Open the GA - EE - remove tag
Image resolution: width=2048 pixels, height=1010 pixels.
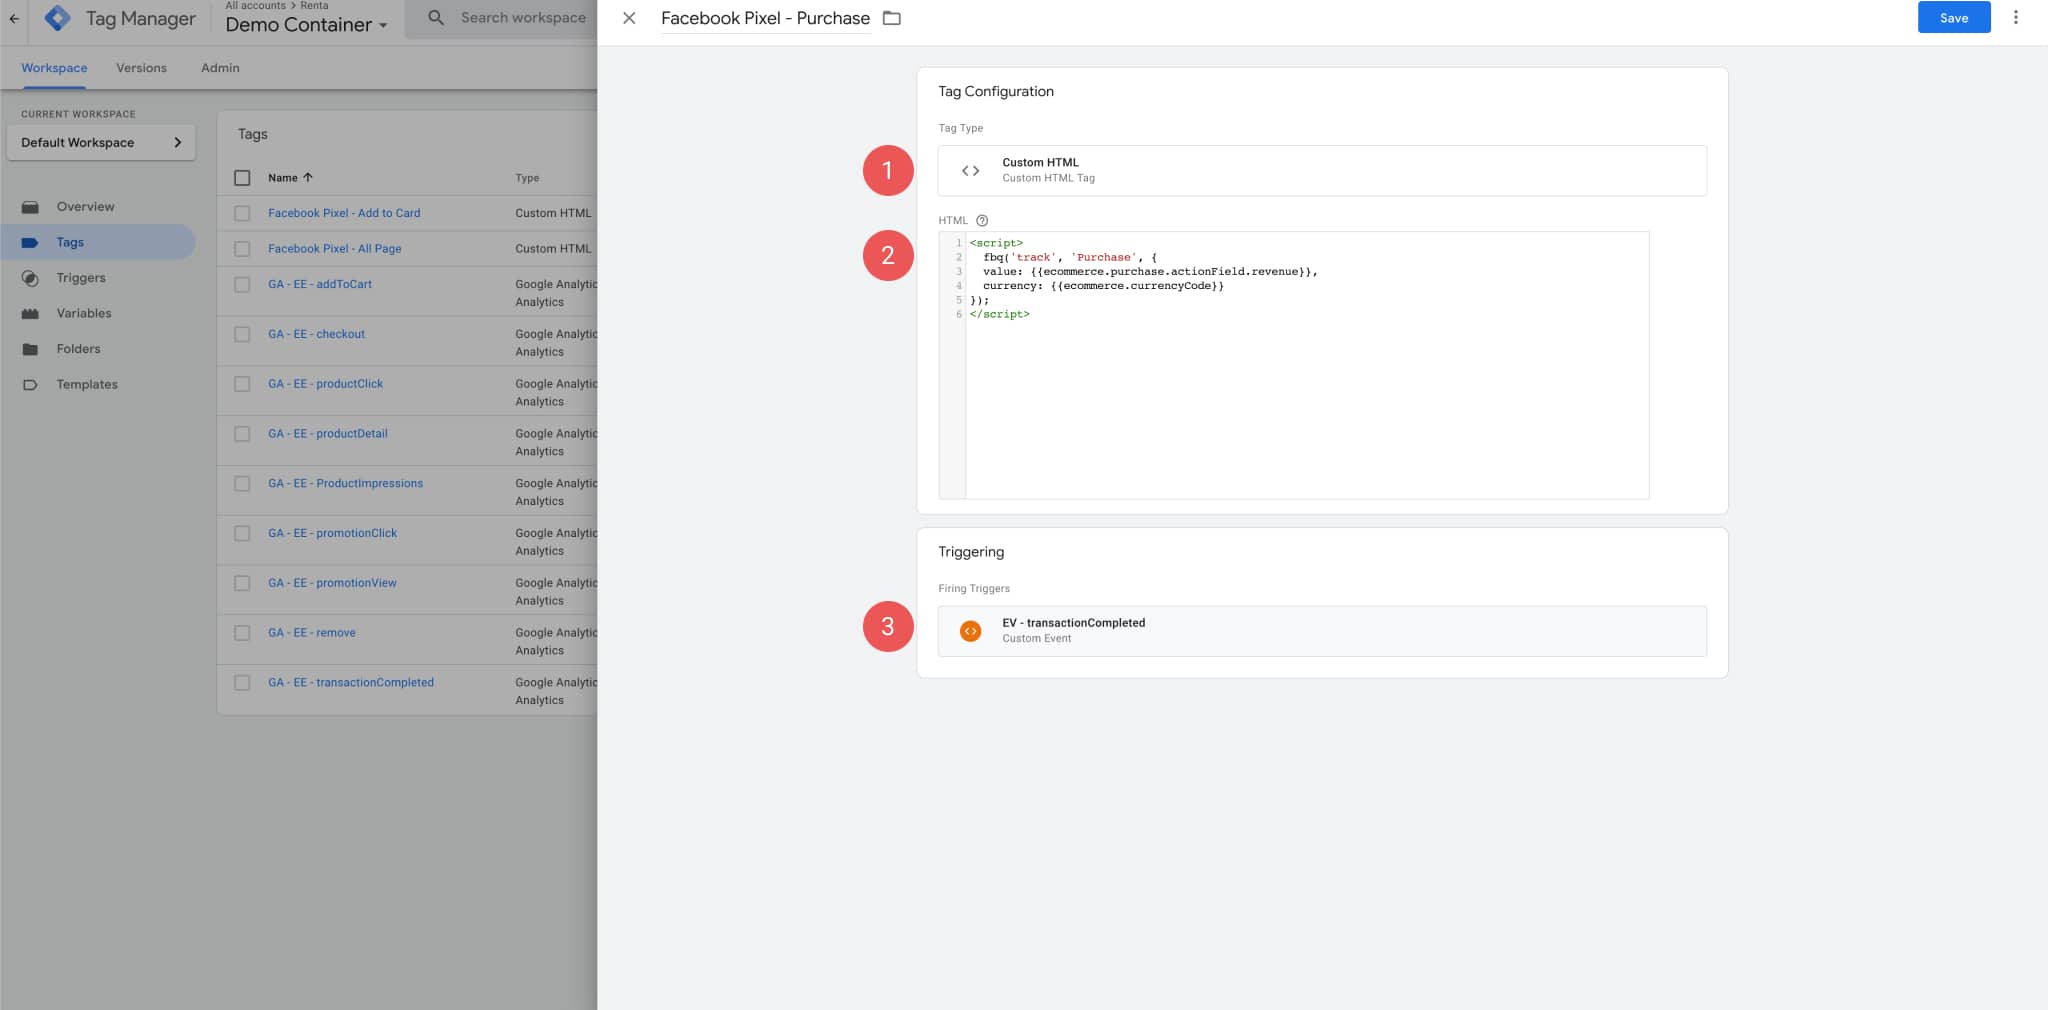[x=311, y=633]
